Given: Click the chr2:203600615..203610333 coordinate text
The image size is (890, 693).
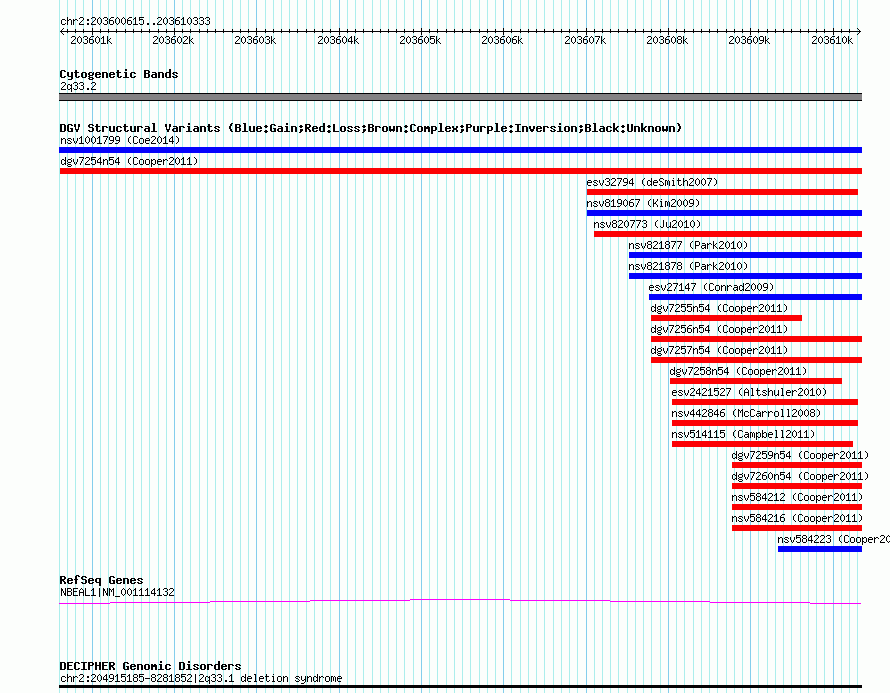Looking at the screenshot, I should (135, 21).
